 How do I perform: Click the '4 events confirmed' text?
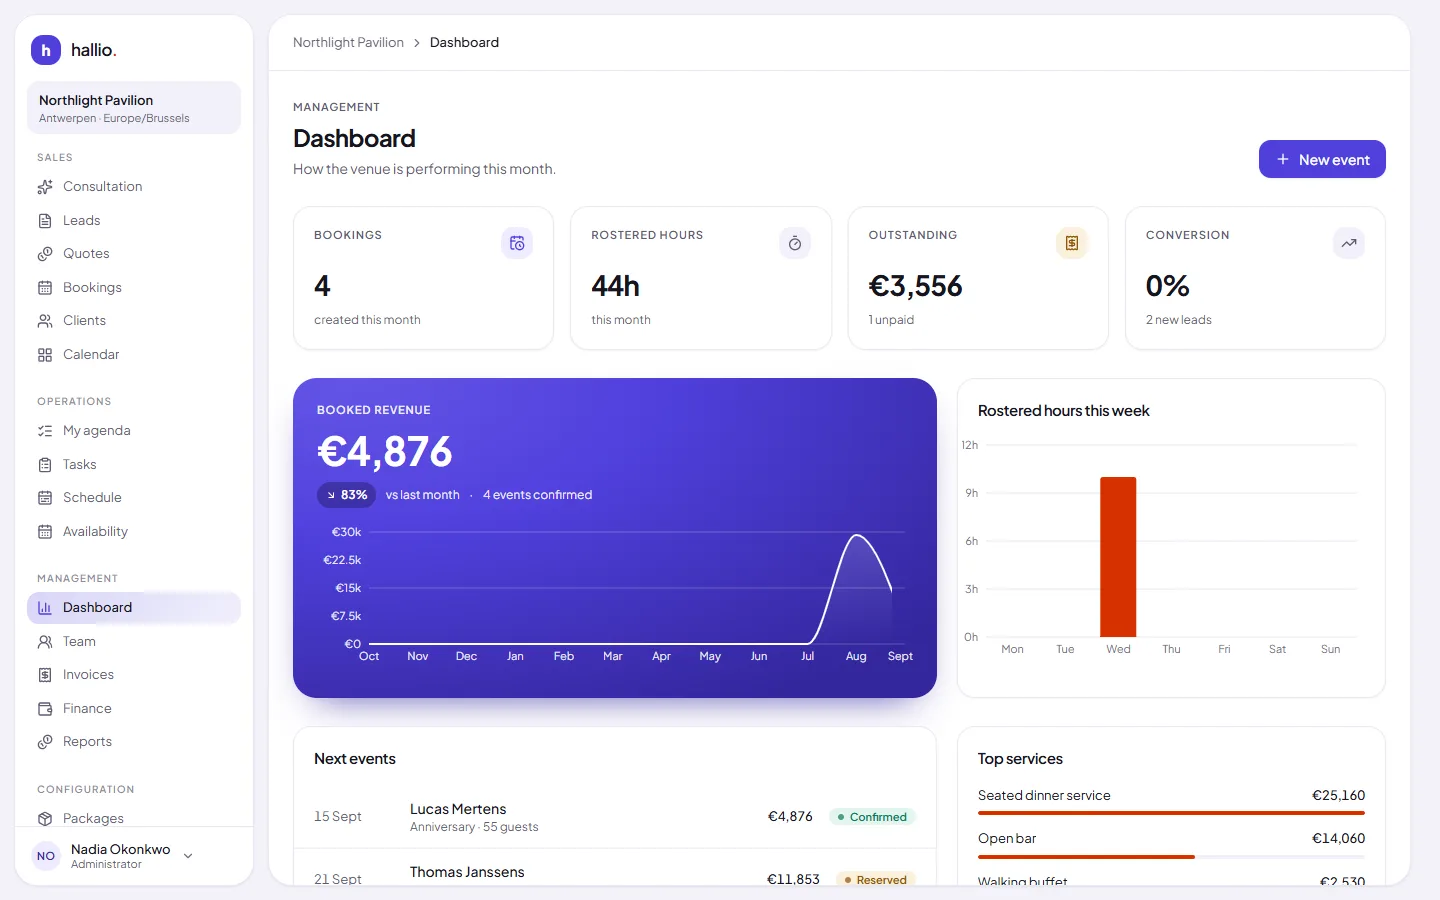click(x=537, y=495)
